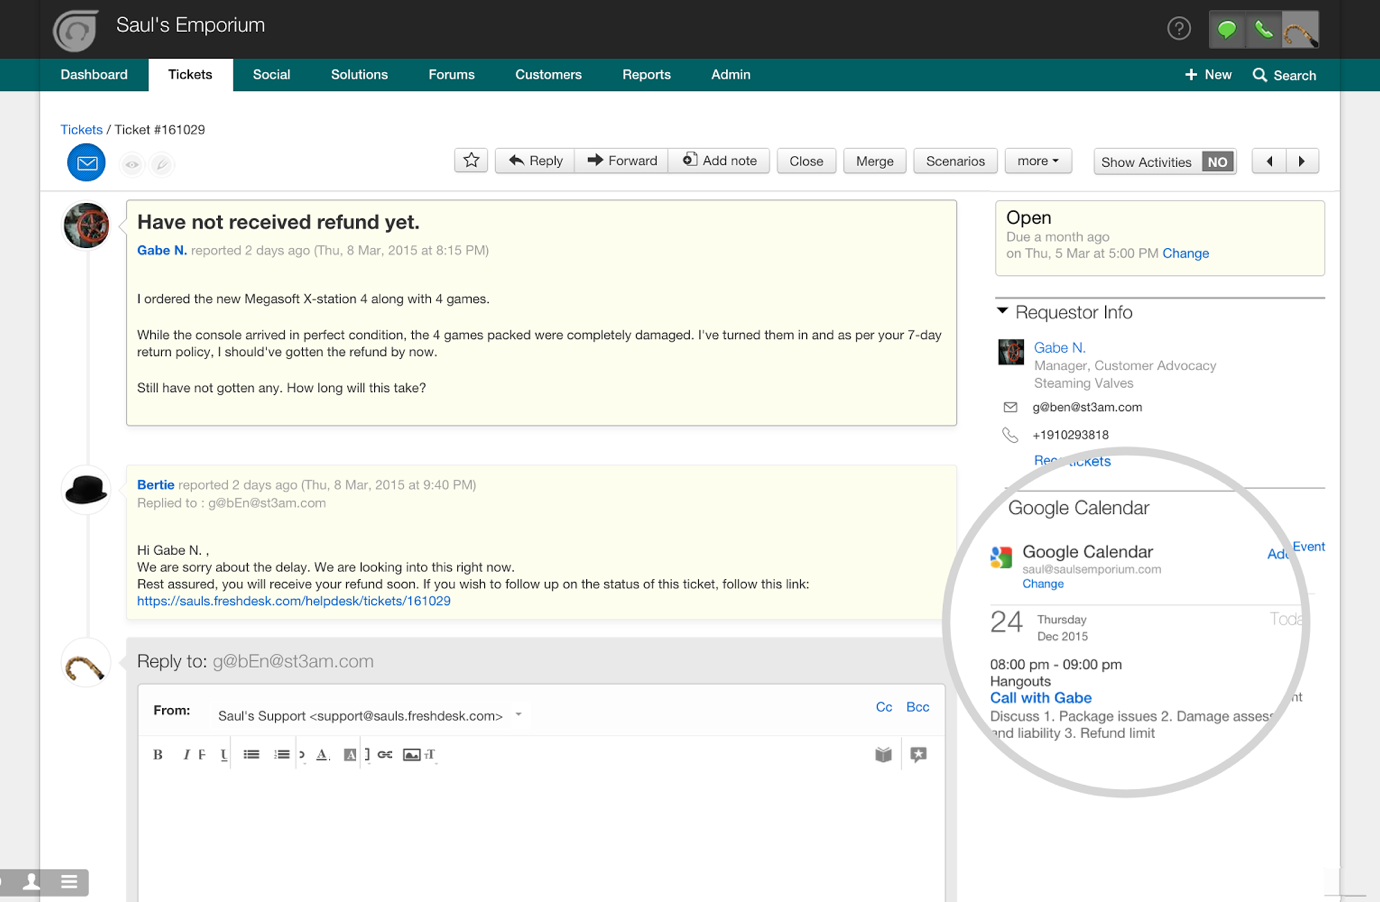This screenshot has width=1380, height=902.
Task: Change the Google Calendar account
Action: point(1043,584)
